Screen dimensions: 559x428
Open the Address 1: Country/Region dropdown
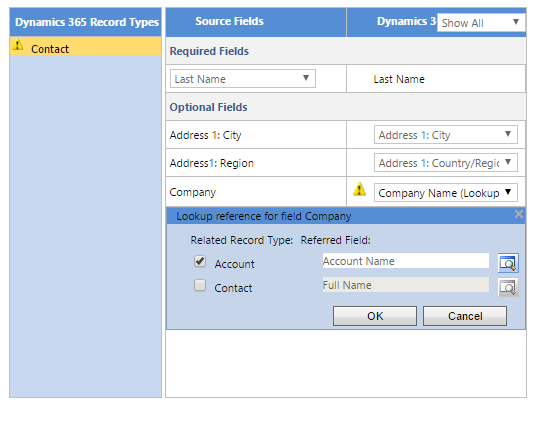click(446, 163)
